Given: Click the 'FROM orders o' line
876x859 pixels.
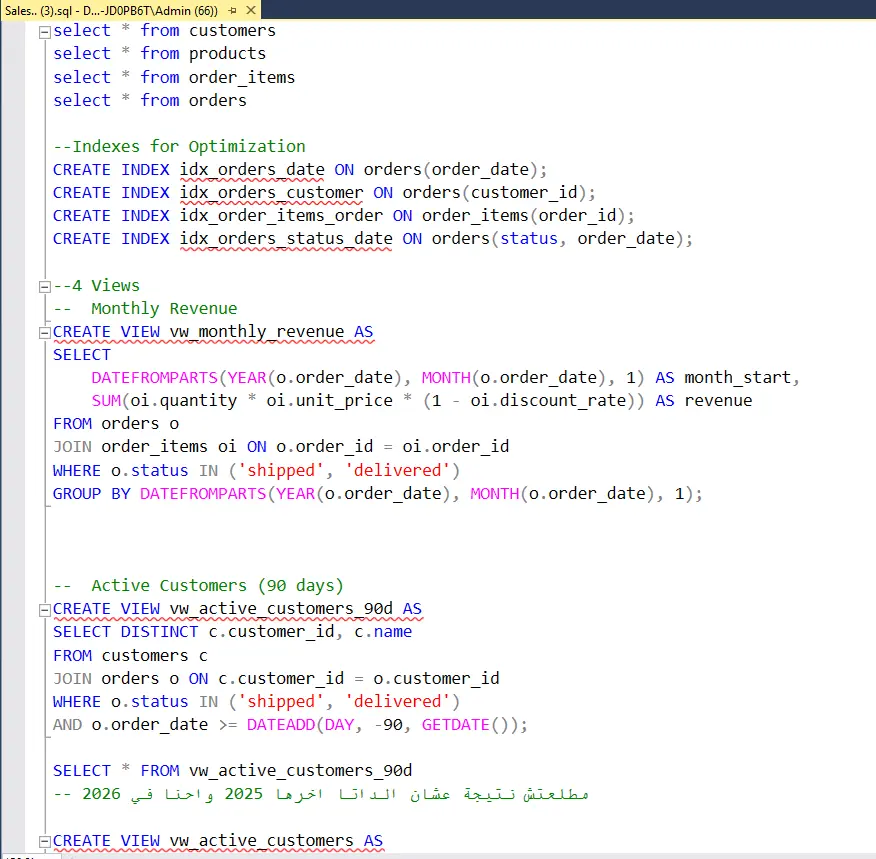Looking at the screenshot, I should pyautogui.click(x=116, y=424).
